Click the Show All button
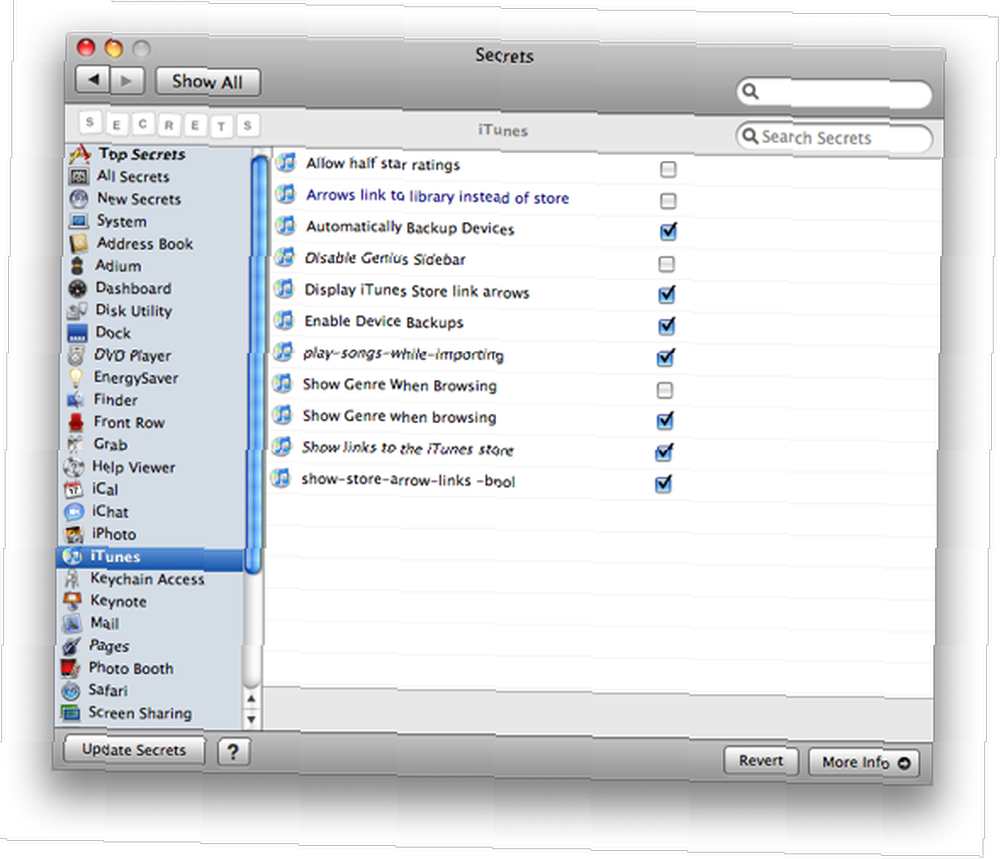 pos(207,82)
